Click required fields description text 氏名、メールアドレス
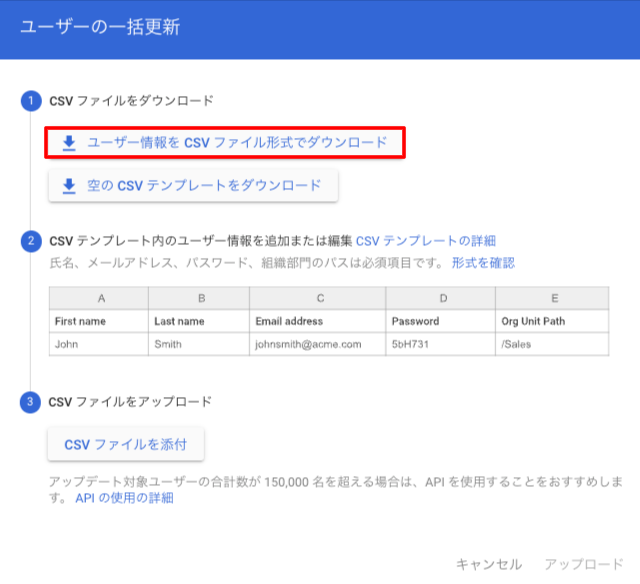Image resolution: width=640 pixels, height=584 pixels. (247, 262)
